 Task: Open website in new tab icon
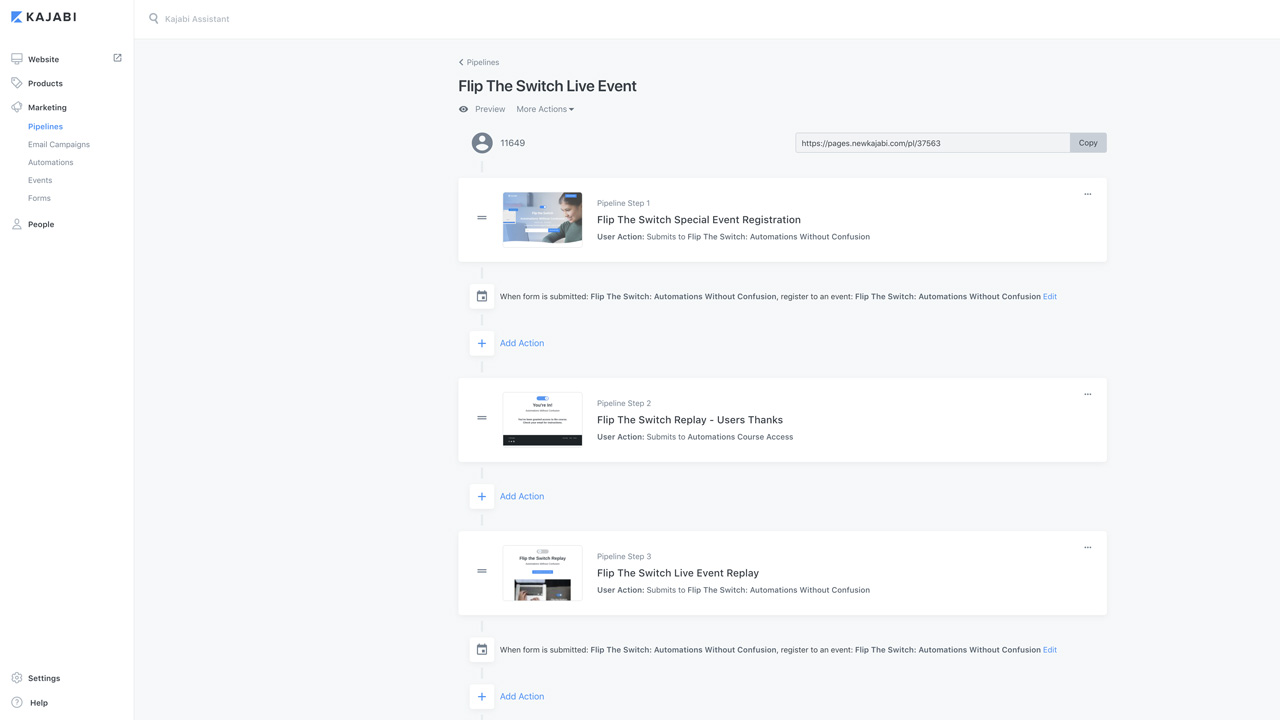tap(117, 58)
